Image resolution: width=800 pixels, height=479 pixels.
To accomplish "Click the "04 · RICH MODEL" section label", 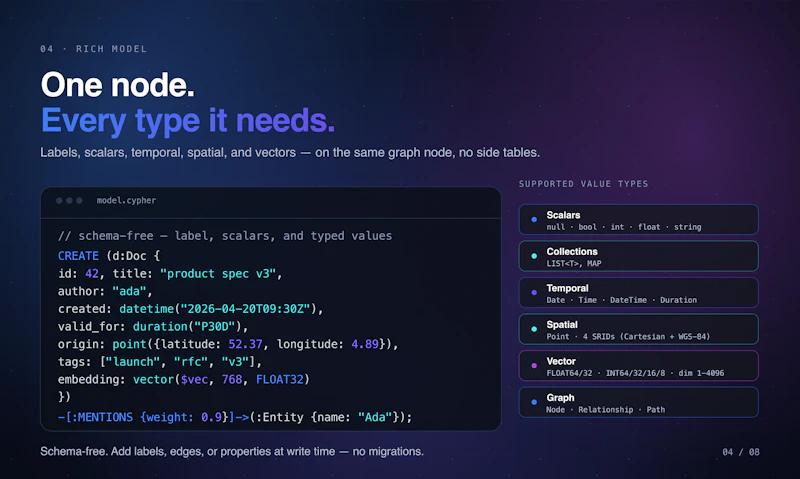I will tap(93, 49).
